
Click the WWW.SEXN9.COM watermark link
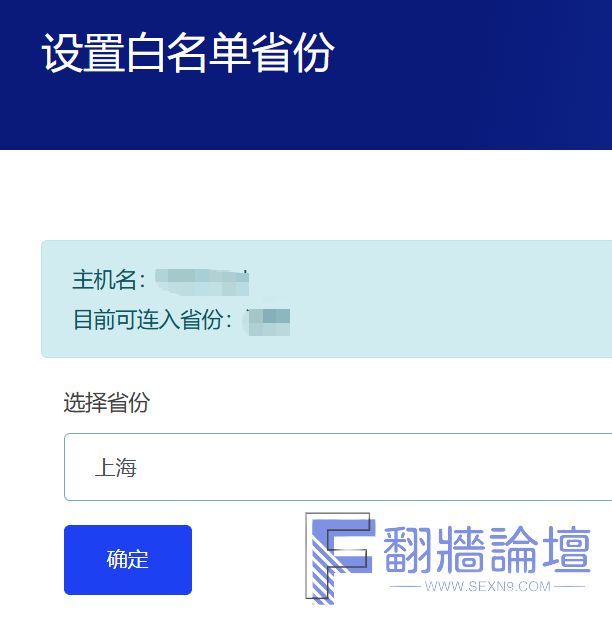(487, 586)
